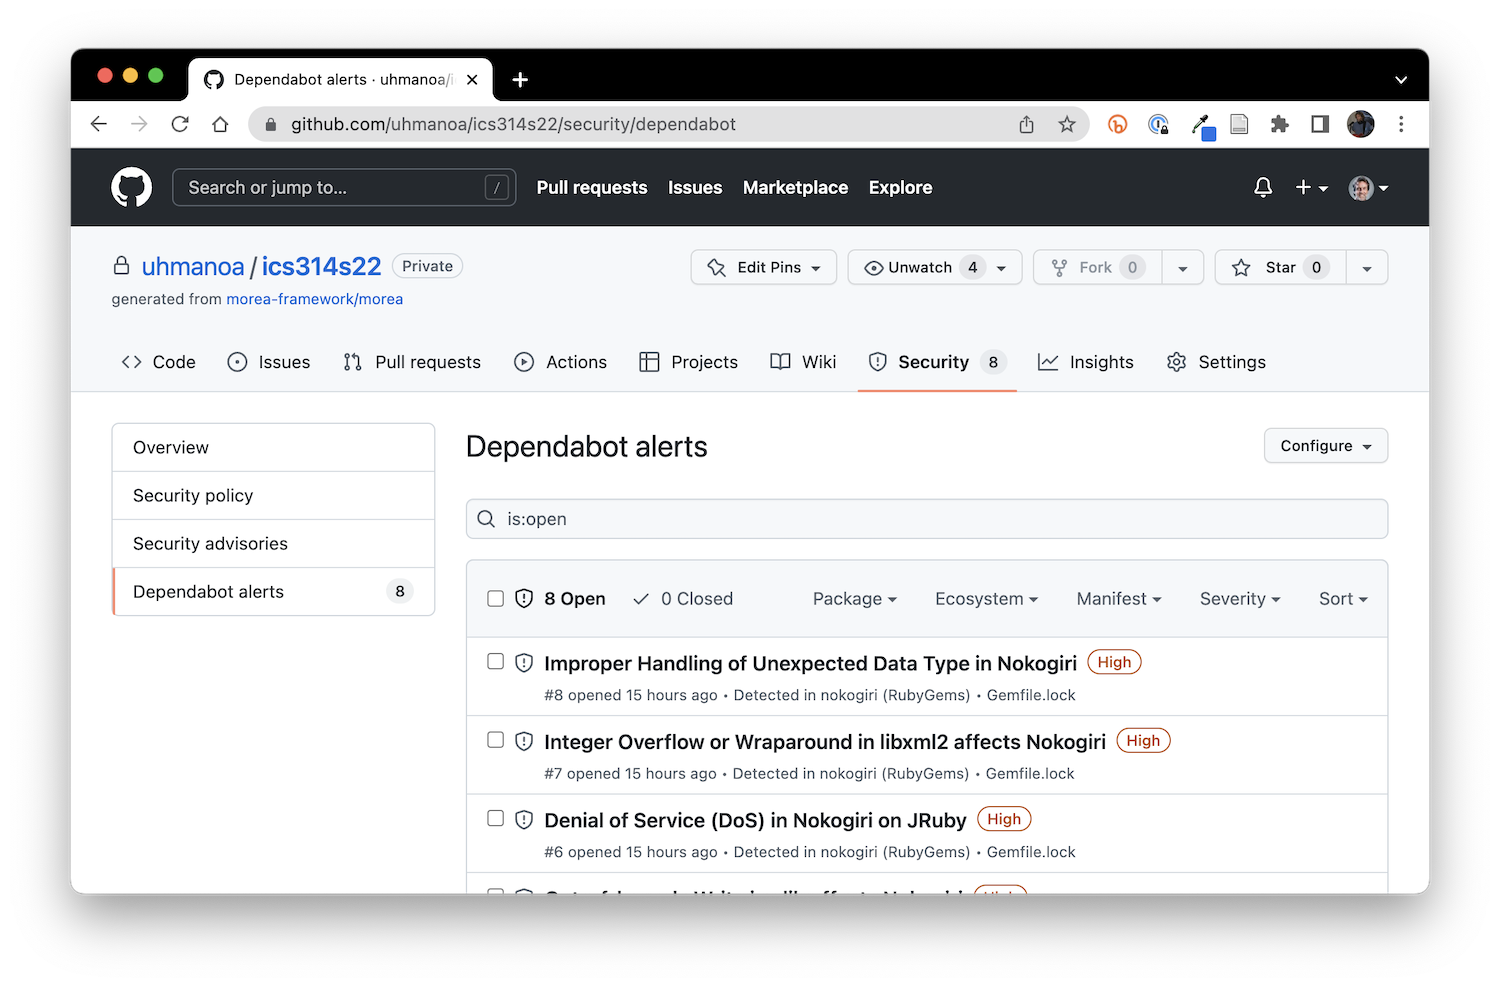Click the browser home icon
Screen dimensions: 1500x987
tap(220, 124)
